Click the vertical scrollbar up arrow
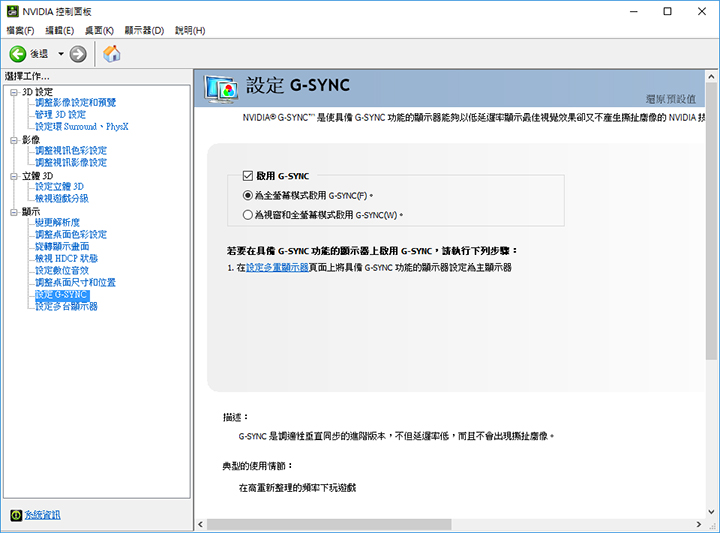The width and height of the screenshot is (720, 533). [711, 77]
